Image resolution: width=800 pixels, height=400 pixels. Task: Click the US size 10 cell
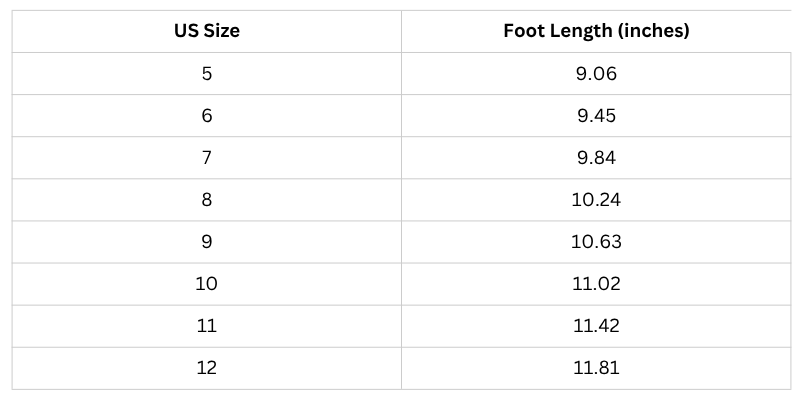coord(207,284)
